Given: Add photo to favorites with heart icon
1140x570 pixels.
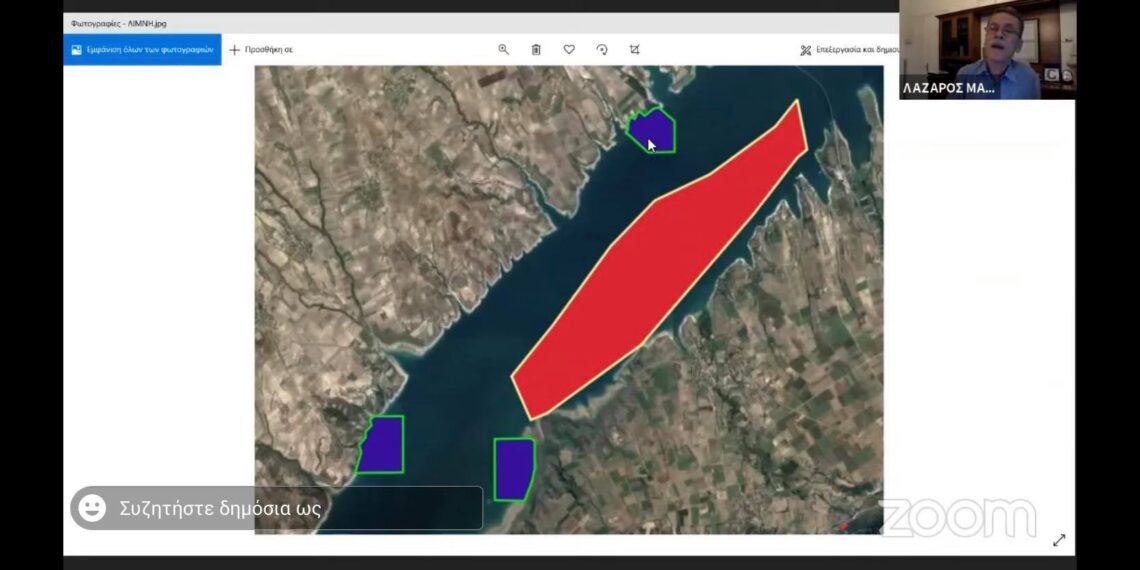Looking at the screenshot, I should click(569, 49).
